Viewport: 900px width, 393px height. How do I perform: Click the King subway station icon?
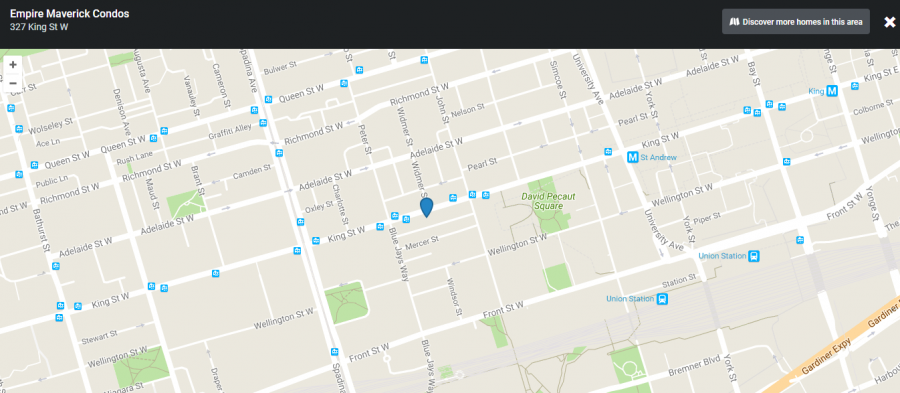pos(832,91)
